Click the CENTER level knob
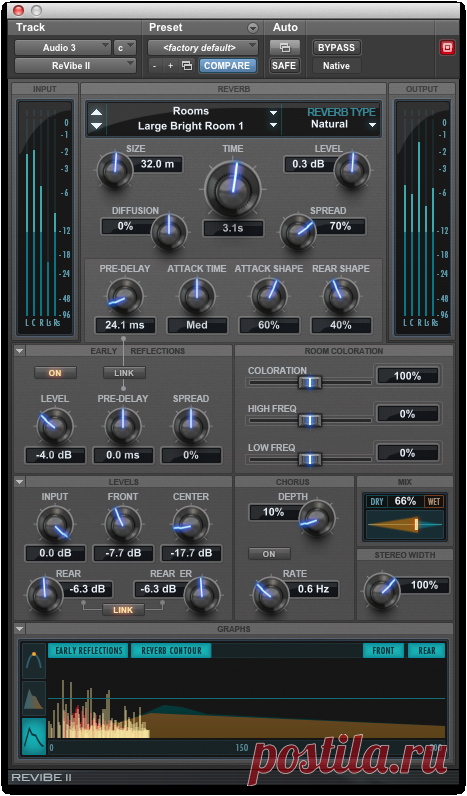This screenshot has height=796, width=467. pyautogui.click(x=191, y=524)
